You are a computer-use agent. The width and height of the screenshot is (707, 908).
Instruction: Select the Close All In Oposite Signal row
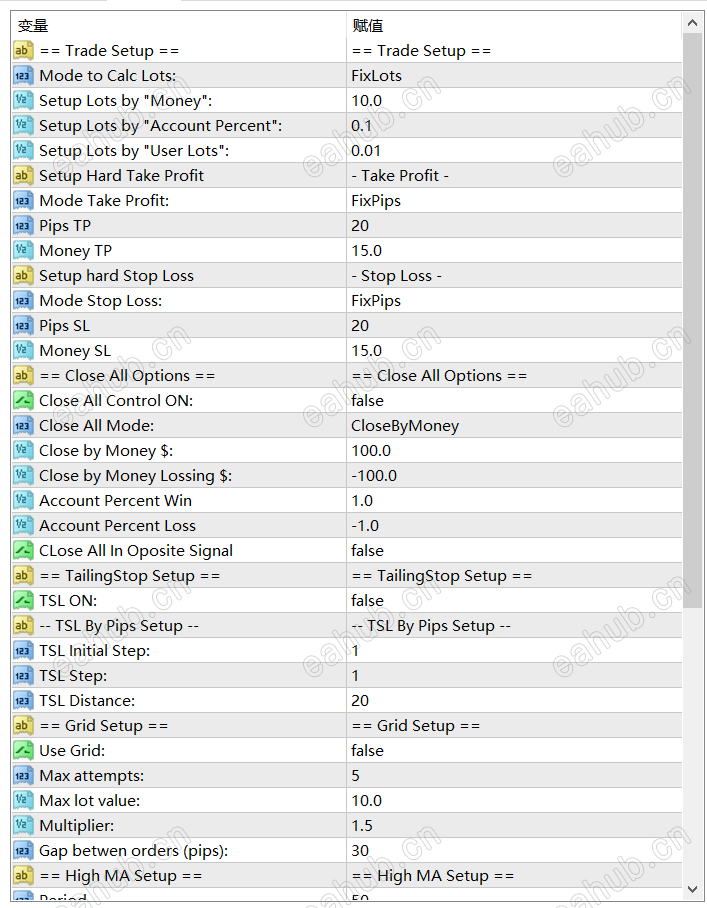pos(135,550)
